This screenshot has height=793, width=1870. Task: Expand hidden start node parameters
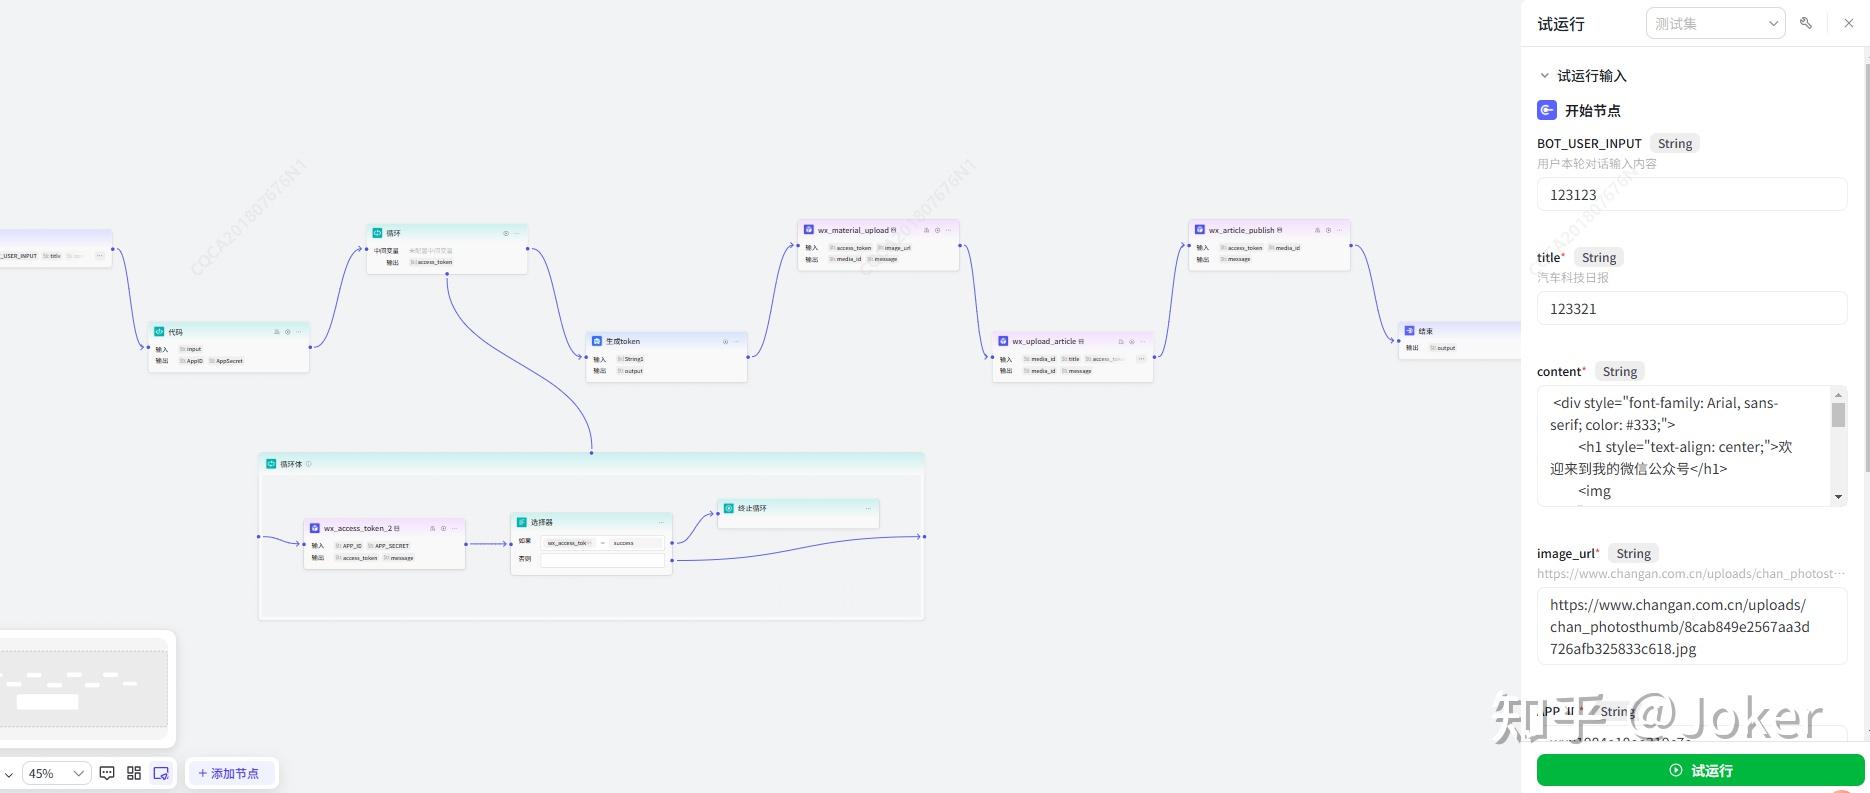pyautogui.click(x=99, y=256)
